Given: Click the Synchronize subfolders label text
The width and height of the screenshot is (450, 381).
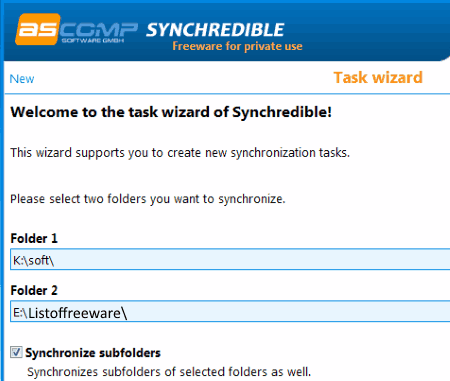Looking at the screenshot, I should click(x=93, y=353).
